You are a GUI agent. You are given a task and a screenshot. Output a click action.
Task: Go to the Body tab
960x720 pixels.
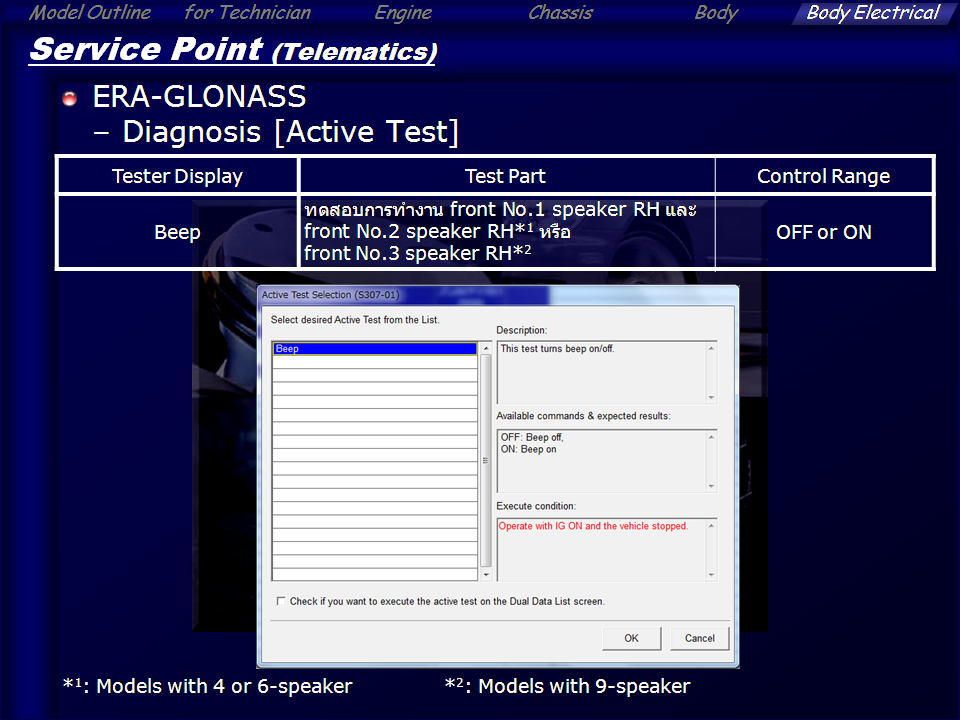click(x=716, y=12)
